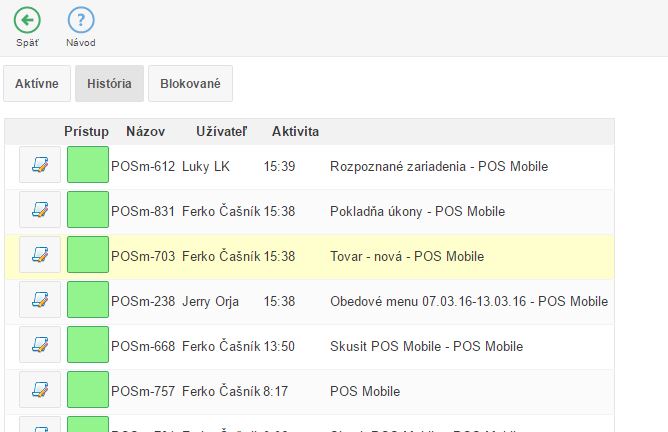Click green access square for POSm-703
This screenshot has height=432, width=668.
click(88, 256)
